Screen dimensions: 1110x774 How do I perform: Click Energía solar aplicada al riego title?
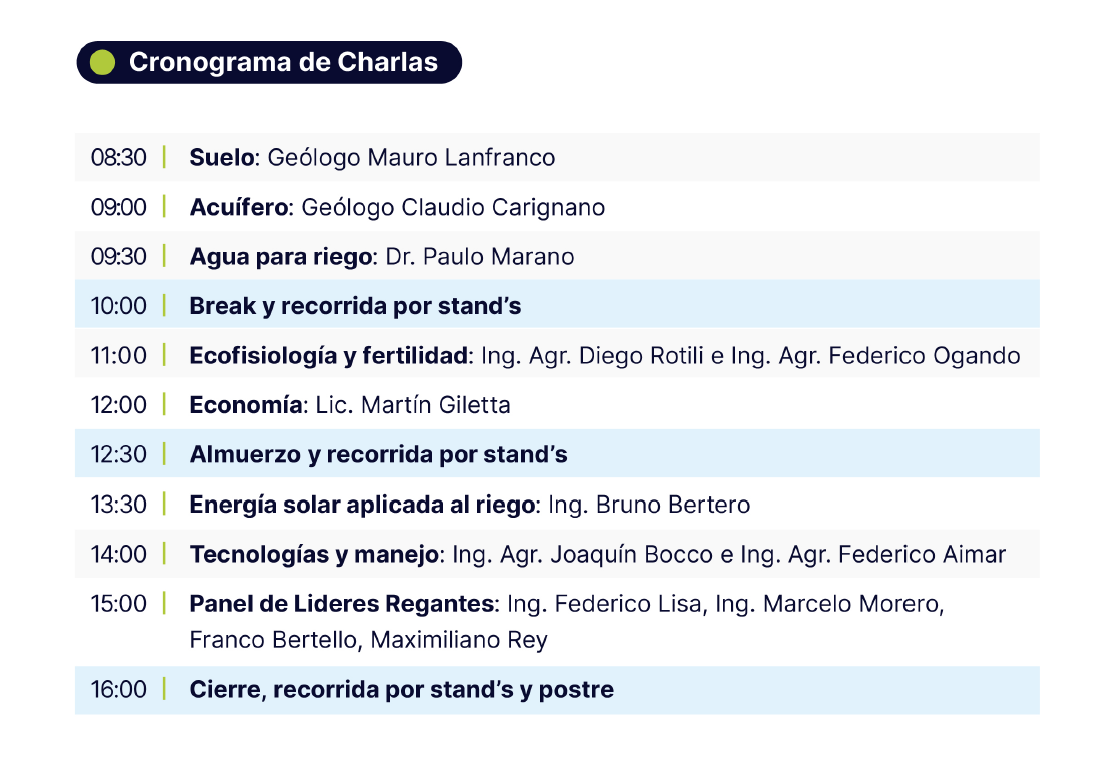[362, 504]
